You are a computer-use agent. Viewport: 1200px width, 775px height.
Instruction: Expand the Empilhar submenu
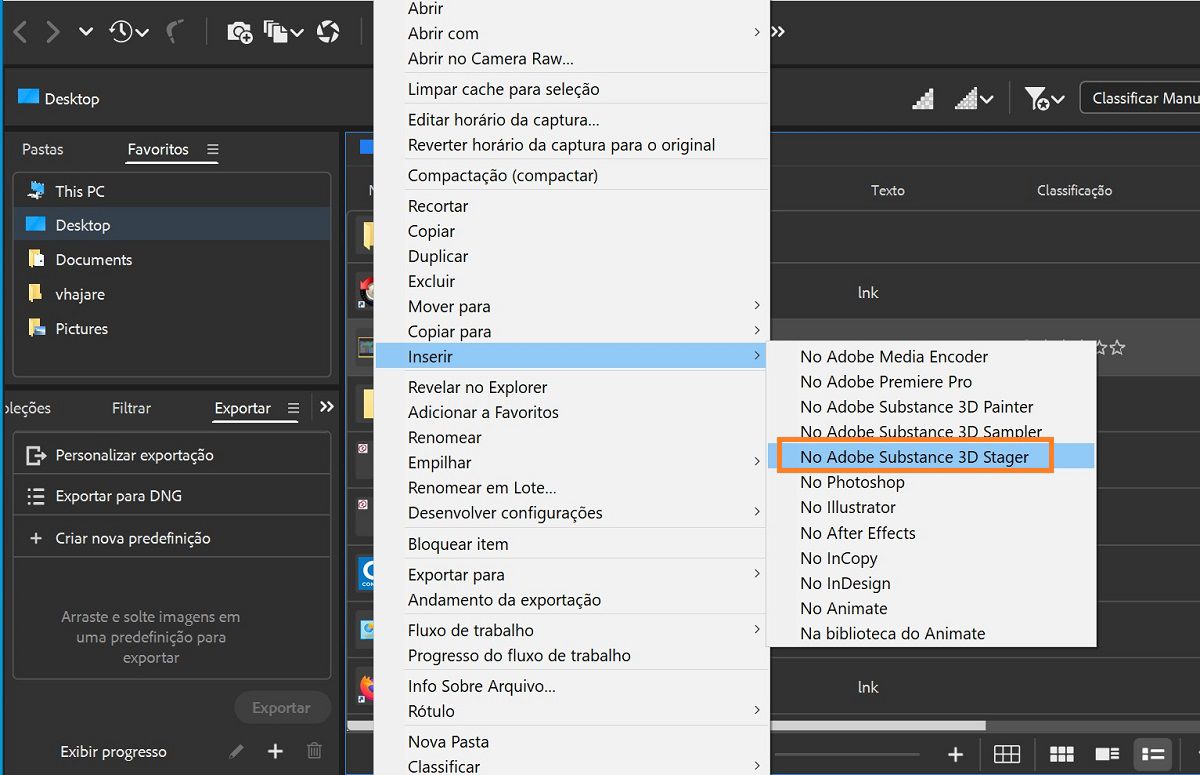(757, 462)
